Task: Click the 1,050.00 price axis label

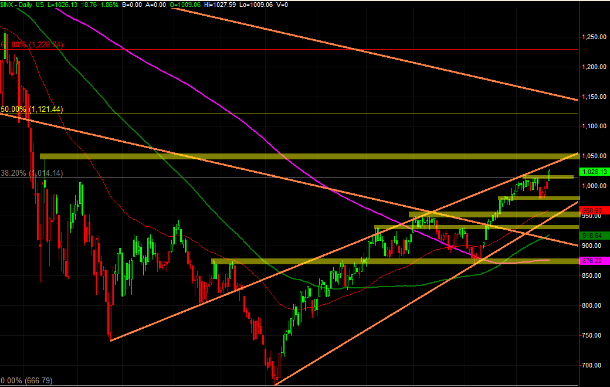Action: (594, 156)
